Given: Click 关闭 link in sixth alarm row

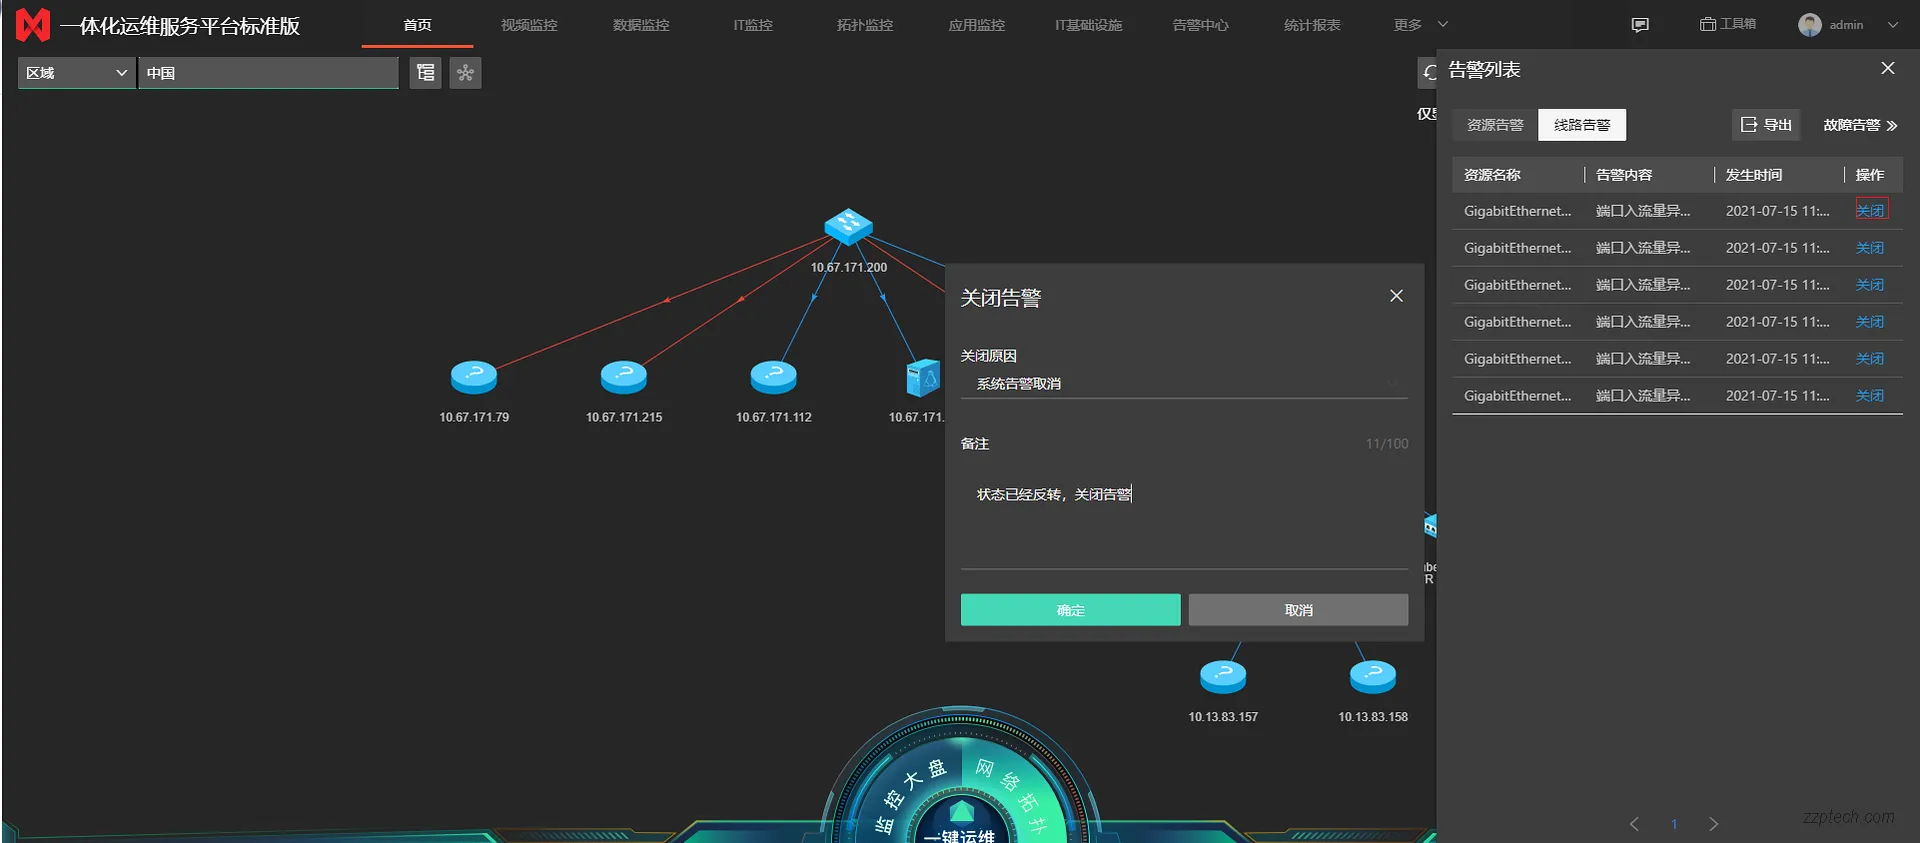Looking at the screenshot, I should pyautogui.click(x=1870, y=396).
